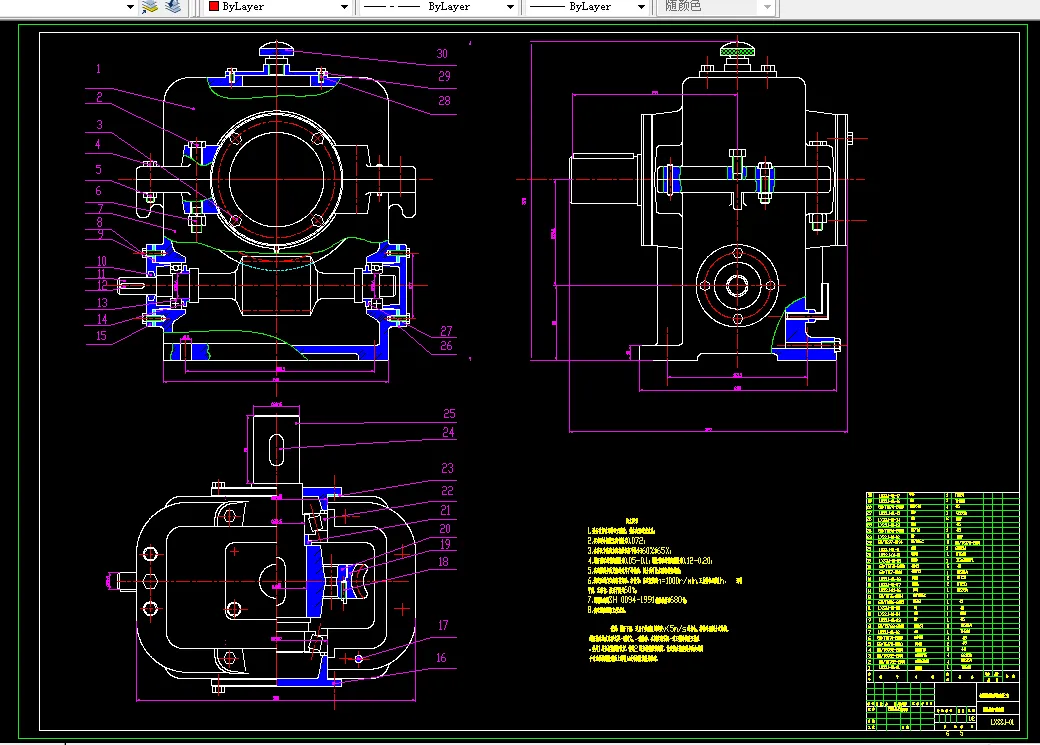Select part number "30" for breather cap
This screenshot has width=1040, height=745.
tap(442, 54)
